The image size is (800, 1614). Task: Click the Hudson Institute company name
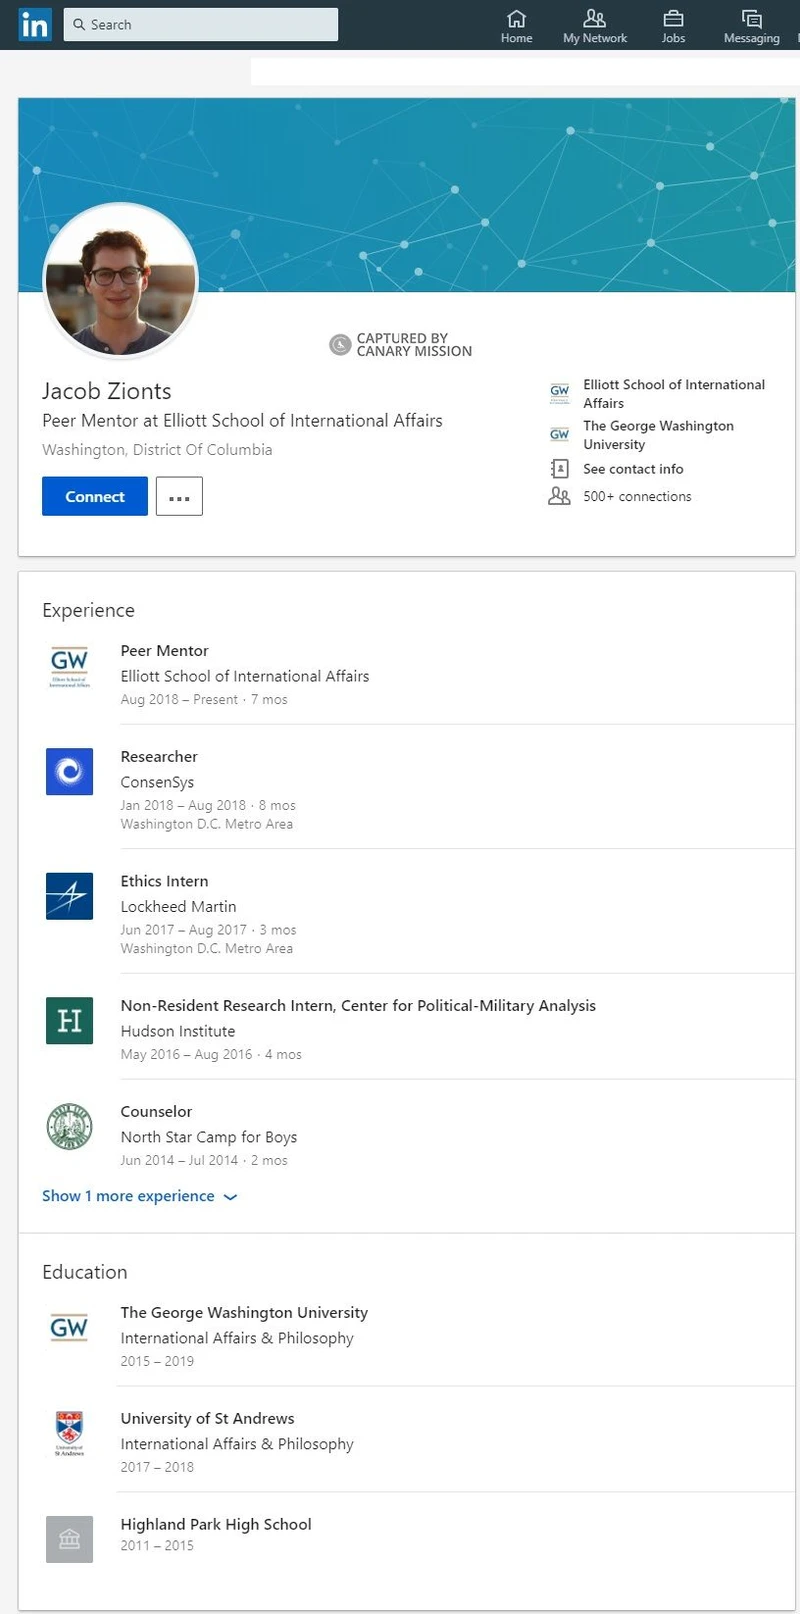[x=178, y=1031]
